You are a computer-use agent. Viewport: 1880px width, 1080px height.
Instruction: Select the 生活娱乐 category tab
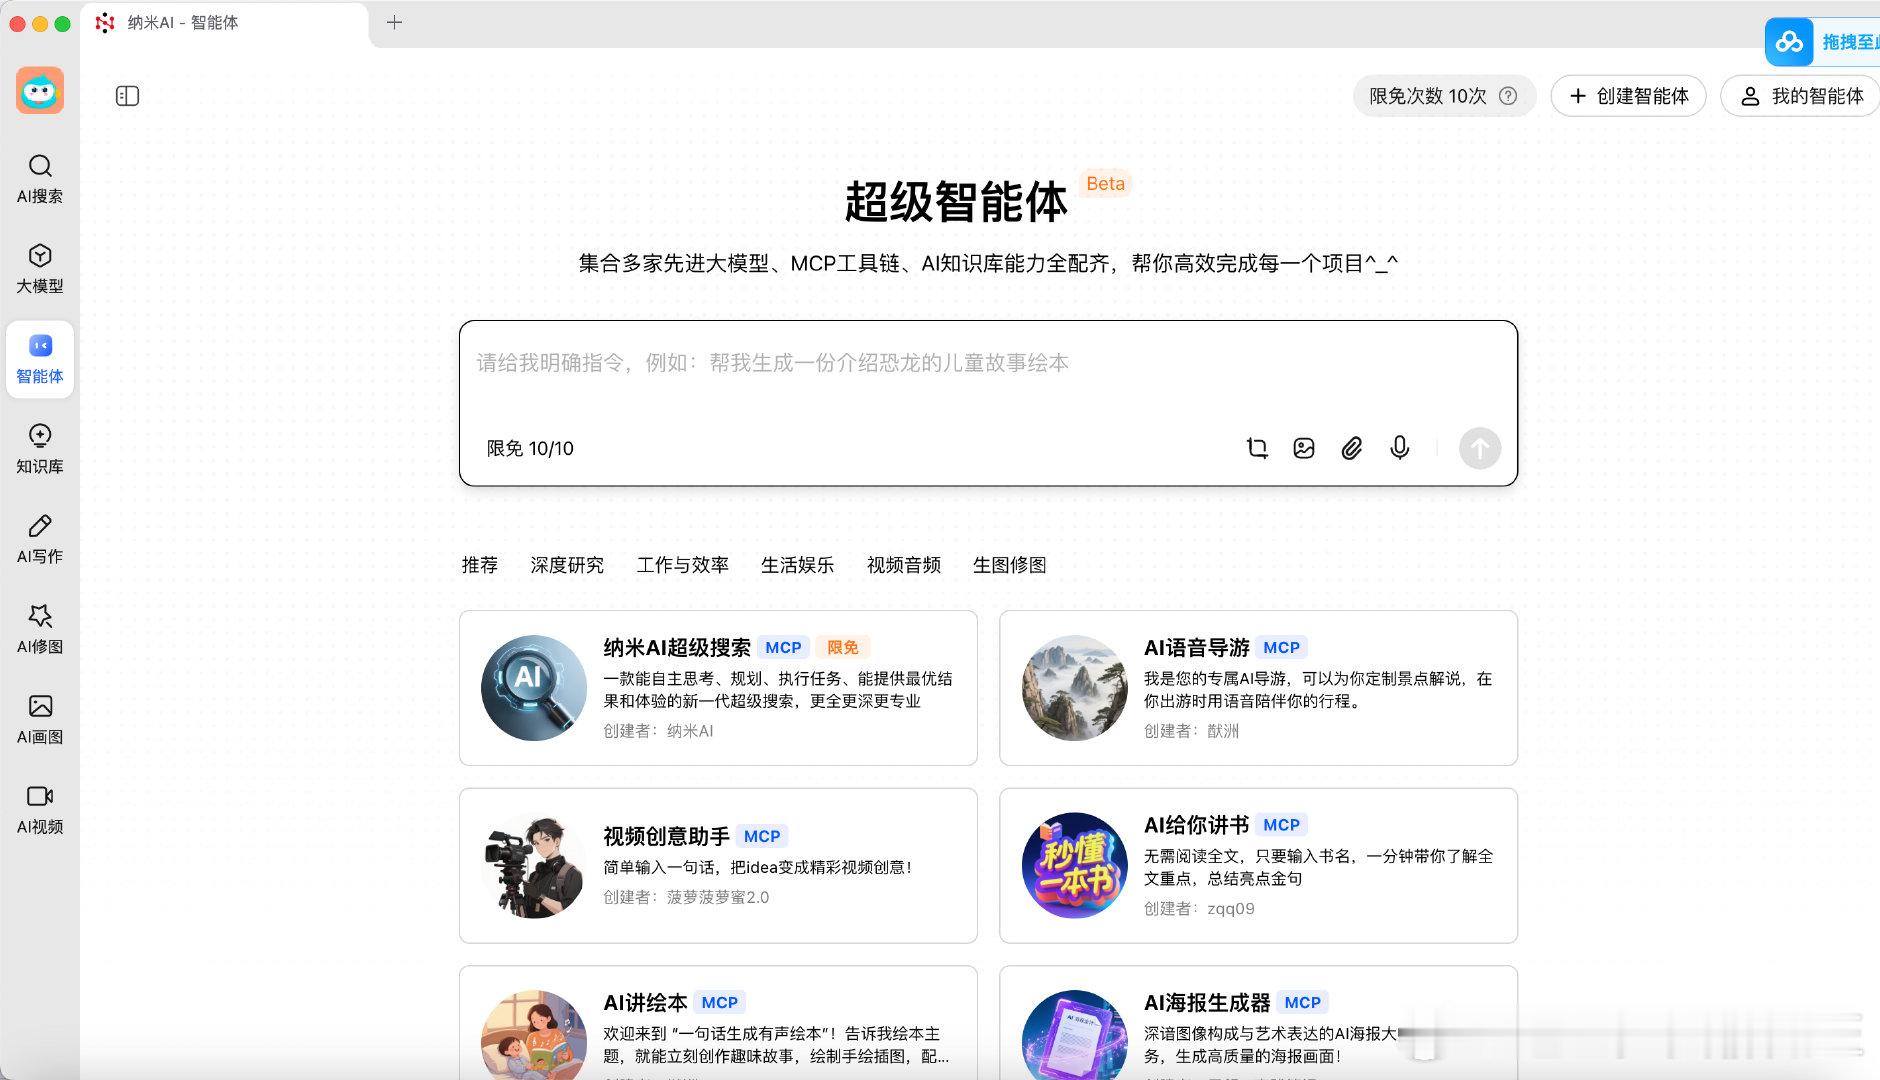pos(798,565)
